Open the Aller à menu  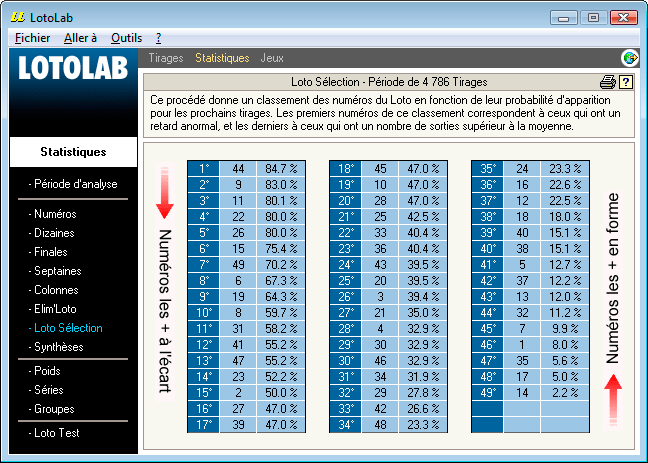80,37
